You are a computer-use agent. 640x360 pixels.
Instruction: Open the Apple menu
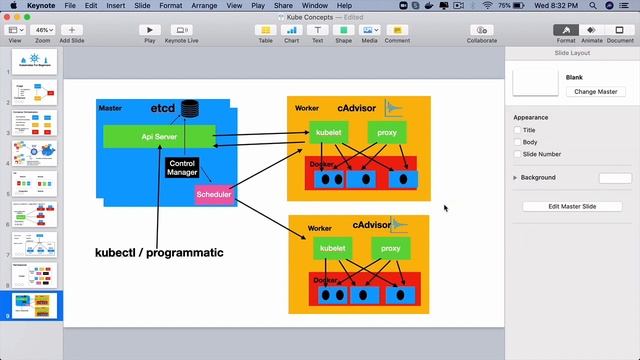[x=13, y=6]
